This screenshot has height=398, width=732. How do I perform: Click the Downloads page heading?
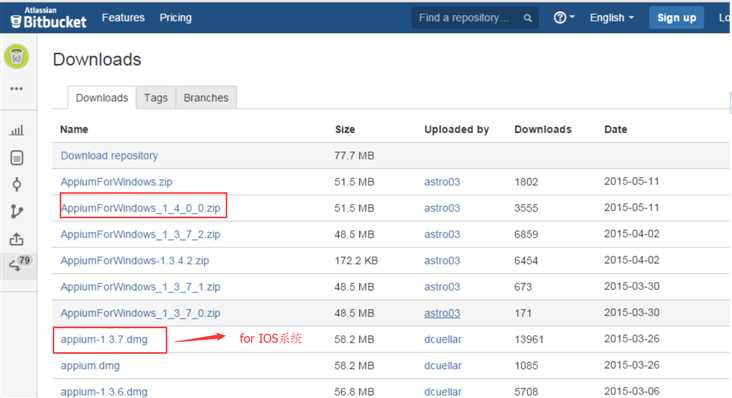[97, 60]
